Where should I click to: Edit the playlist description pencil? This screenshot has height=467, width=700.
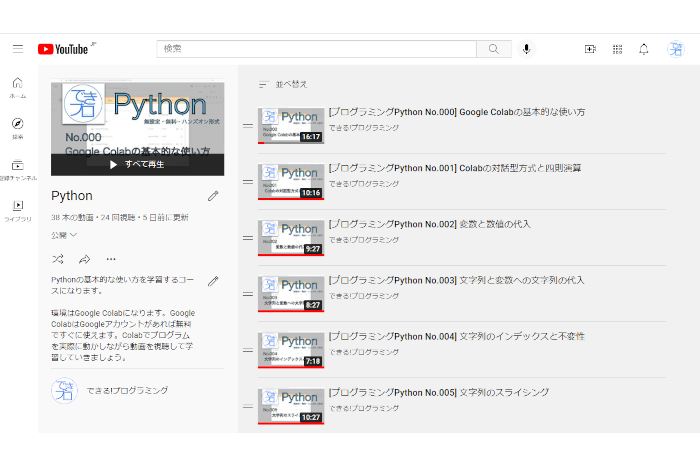[x=213, y=281]
